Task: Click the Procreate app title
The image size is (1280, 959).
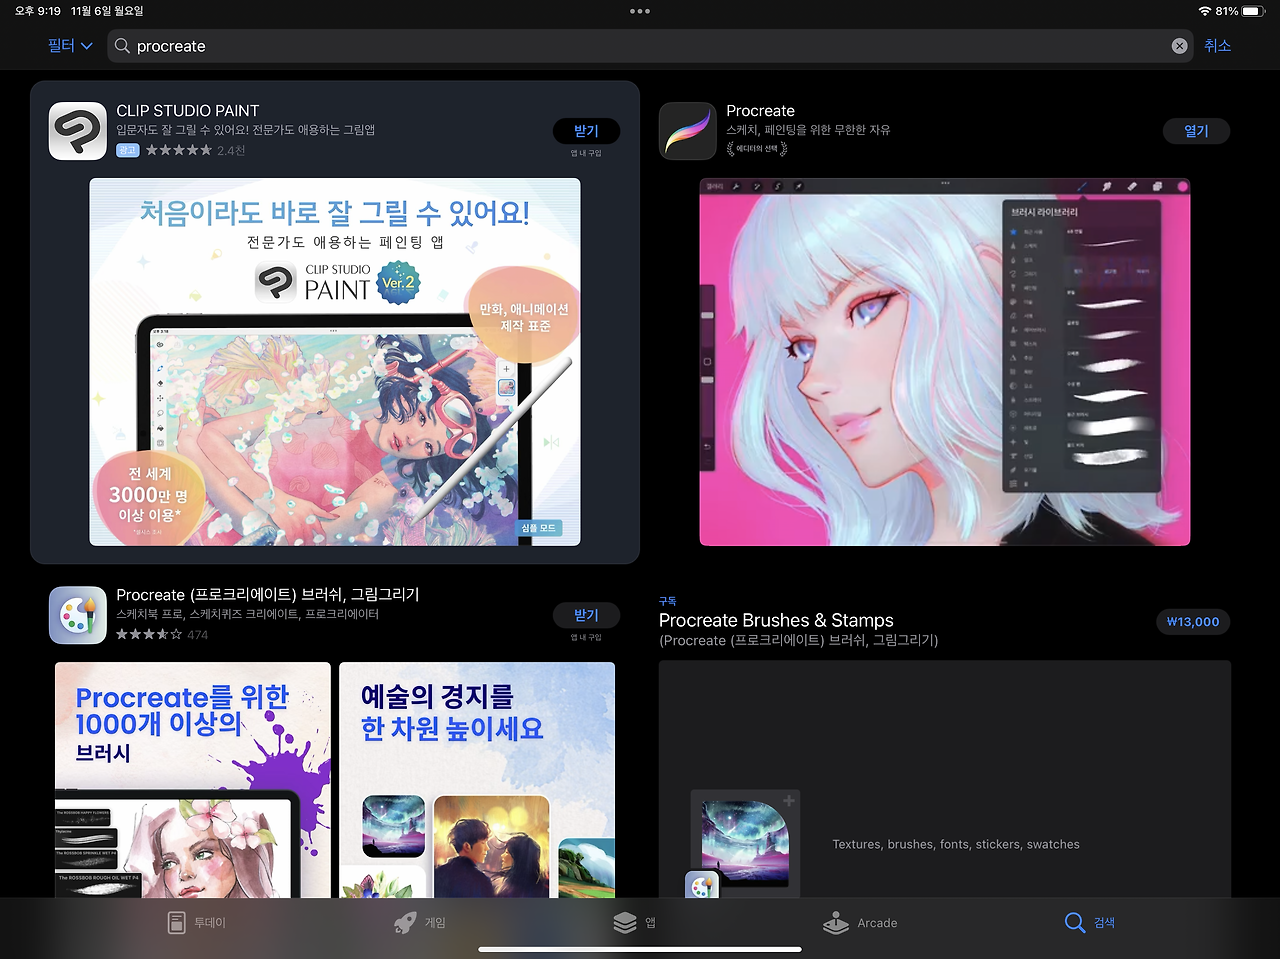Action: click(x=761, y=111)
